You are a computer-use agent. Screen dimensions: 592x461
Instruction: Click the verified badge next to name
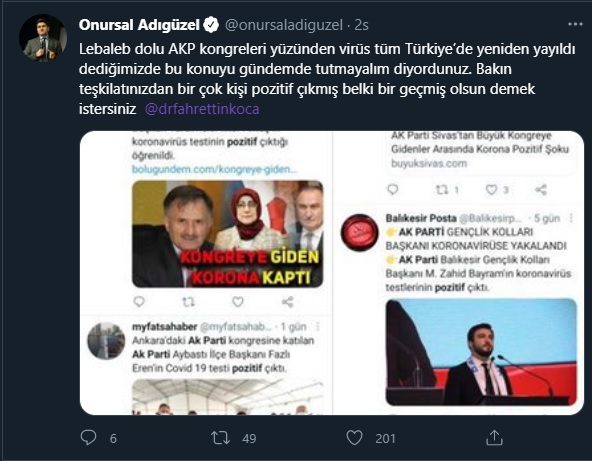[x=211, y=25]
